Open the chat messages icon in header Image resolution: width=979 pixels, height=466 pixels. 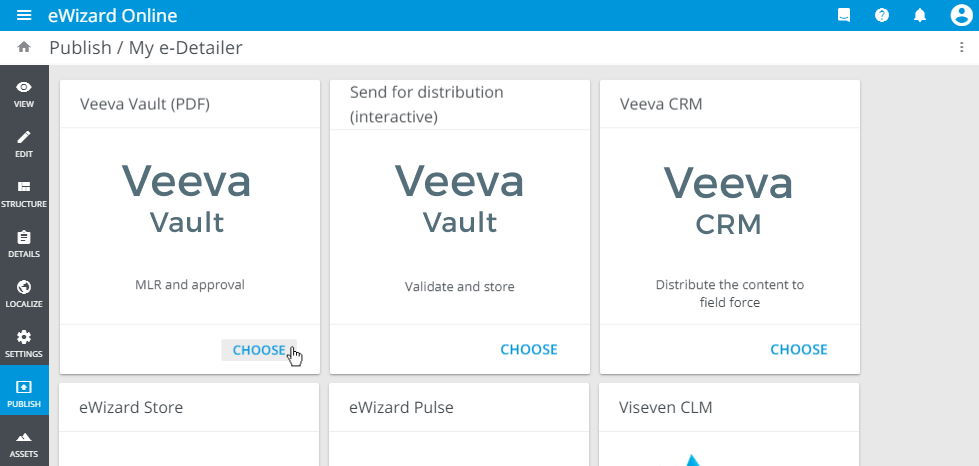844,15
